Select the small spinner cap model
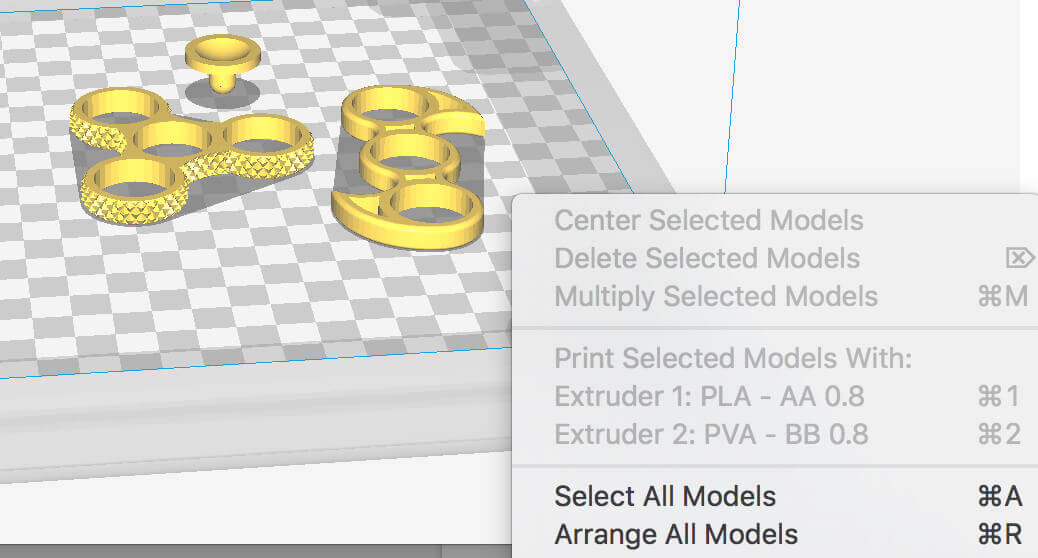The image size is (1038, 558). click(x=222, y=61)
